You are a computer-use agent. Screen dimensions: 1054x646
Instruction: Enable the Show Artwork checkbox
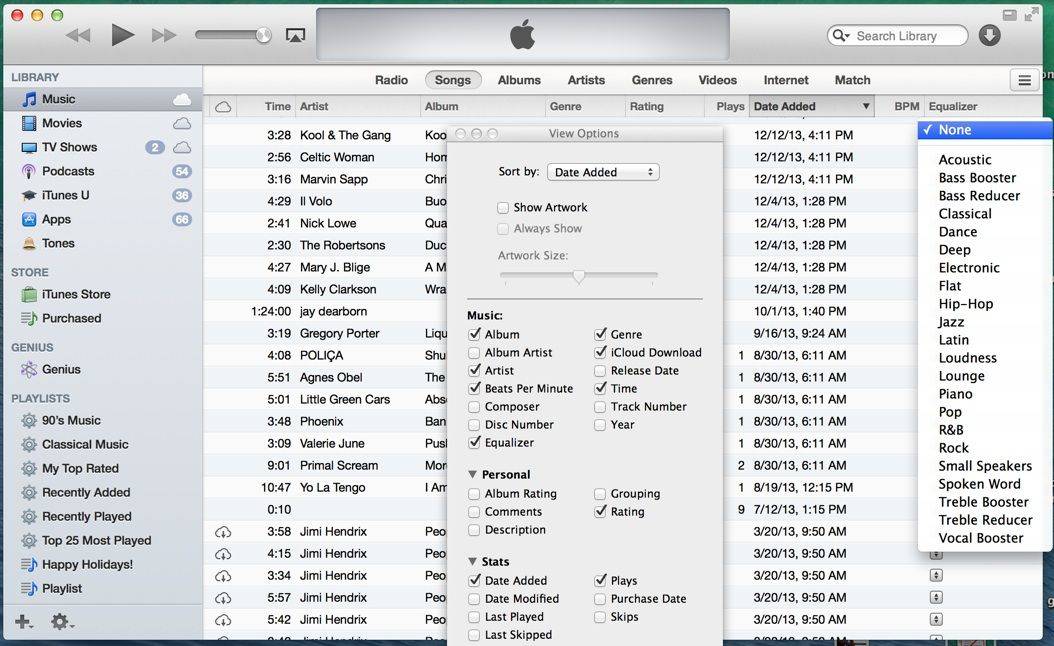[503, 208]
